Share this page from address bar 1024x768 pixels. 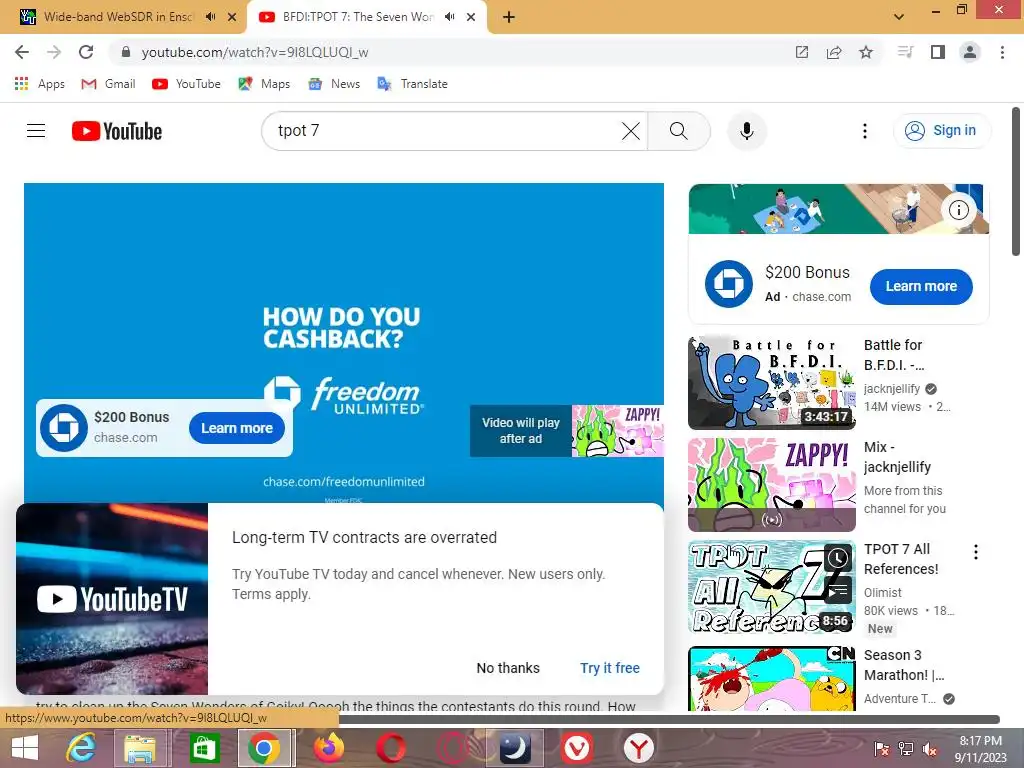(834, 52)
